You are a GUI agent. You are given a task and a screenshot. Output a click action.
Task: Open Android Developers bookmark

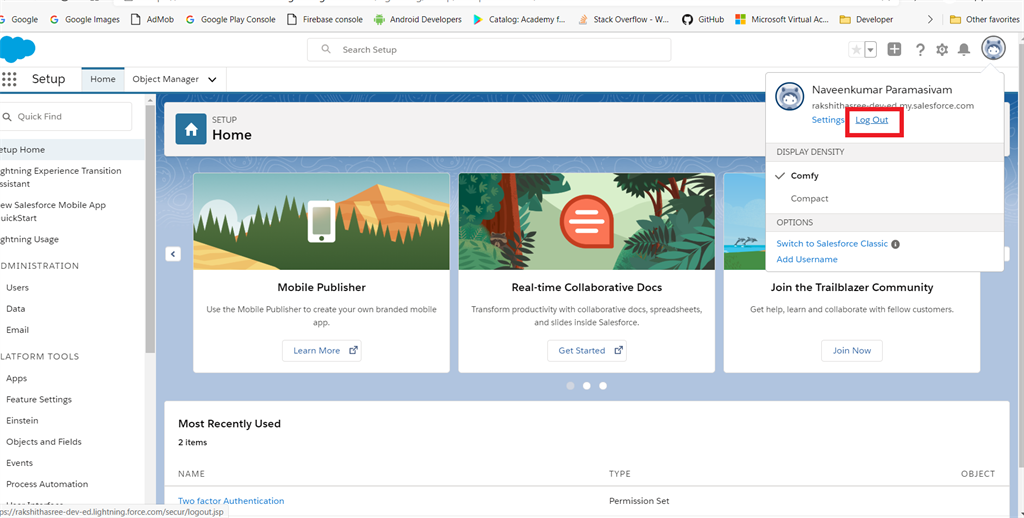(x=418, y=20)
